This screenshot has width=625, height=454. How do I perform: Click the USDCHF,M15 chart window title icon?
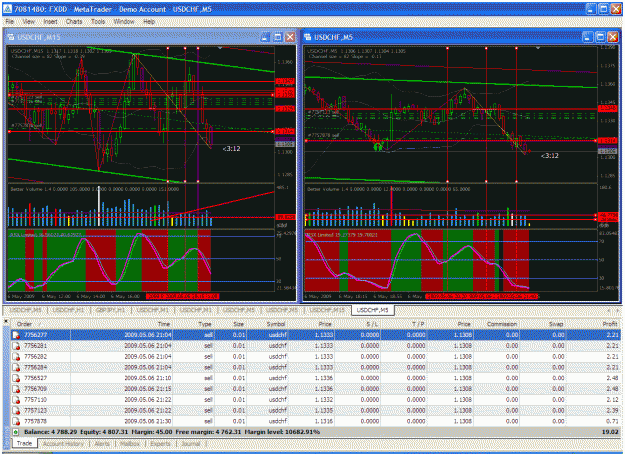[11, 37]
